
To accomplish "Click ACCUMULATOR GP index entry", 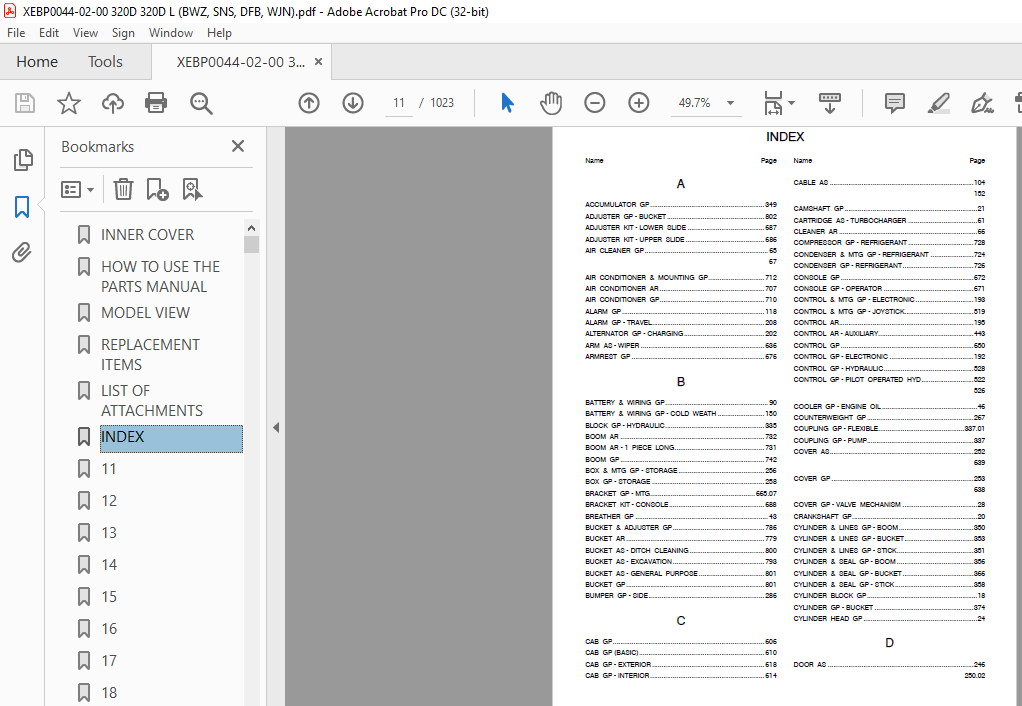I will click(680, 205).
